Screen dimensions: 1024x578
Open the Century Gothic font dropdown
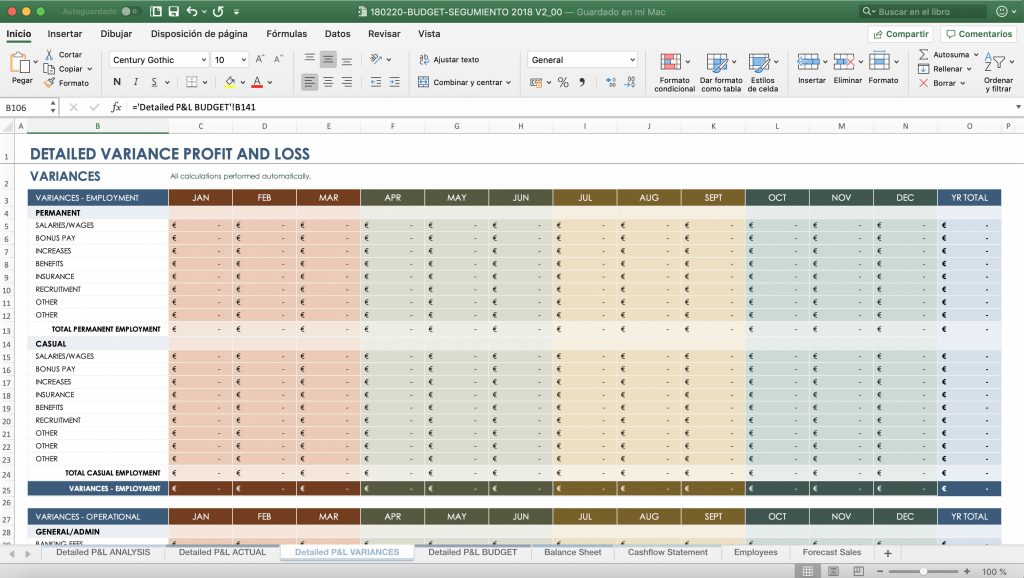pyautogui.click(x=203, y=59)
